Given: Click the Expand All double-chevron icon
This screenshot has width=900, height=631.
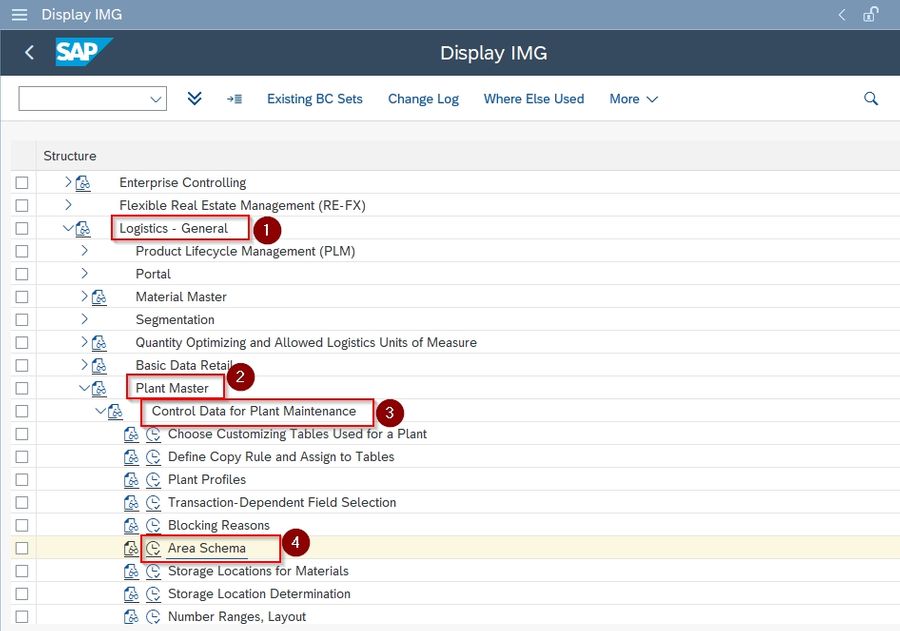Looking at the screenshot, I should tap(195, 98).
